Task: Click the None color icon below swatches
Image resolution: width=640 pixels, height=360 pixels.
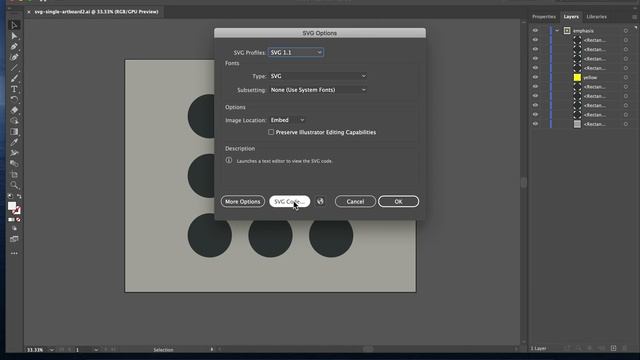Action: (18, 220)
